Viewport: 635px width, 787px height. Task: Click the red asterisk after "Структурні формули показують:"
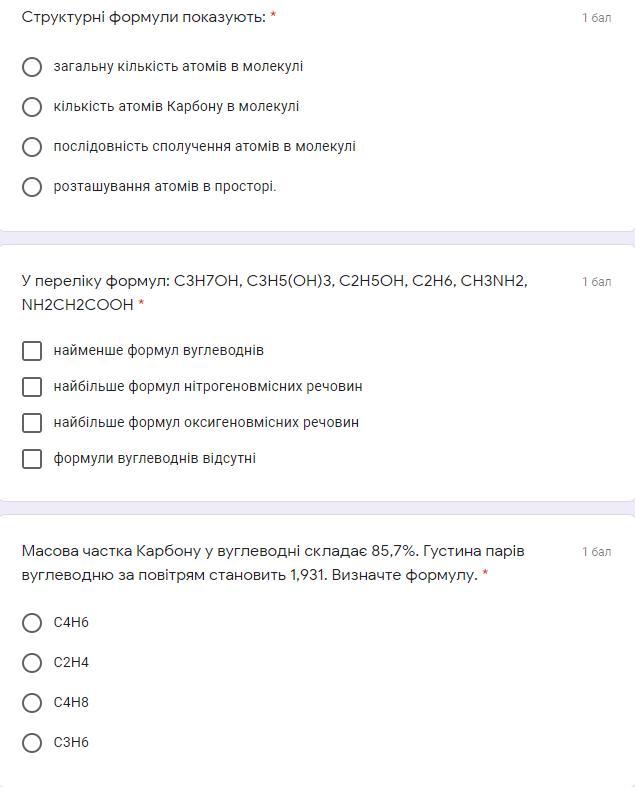pos(273,17)
